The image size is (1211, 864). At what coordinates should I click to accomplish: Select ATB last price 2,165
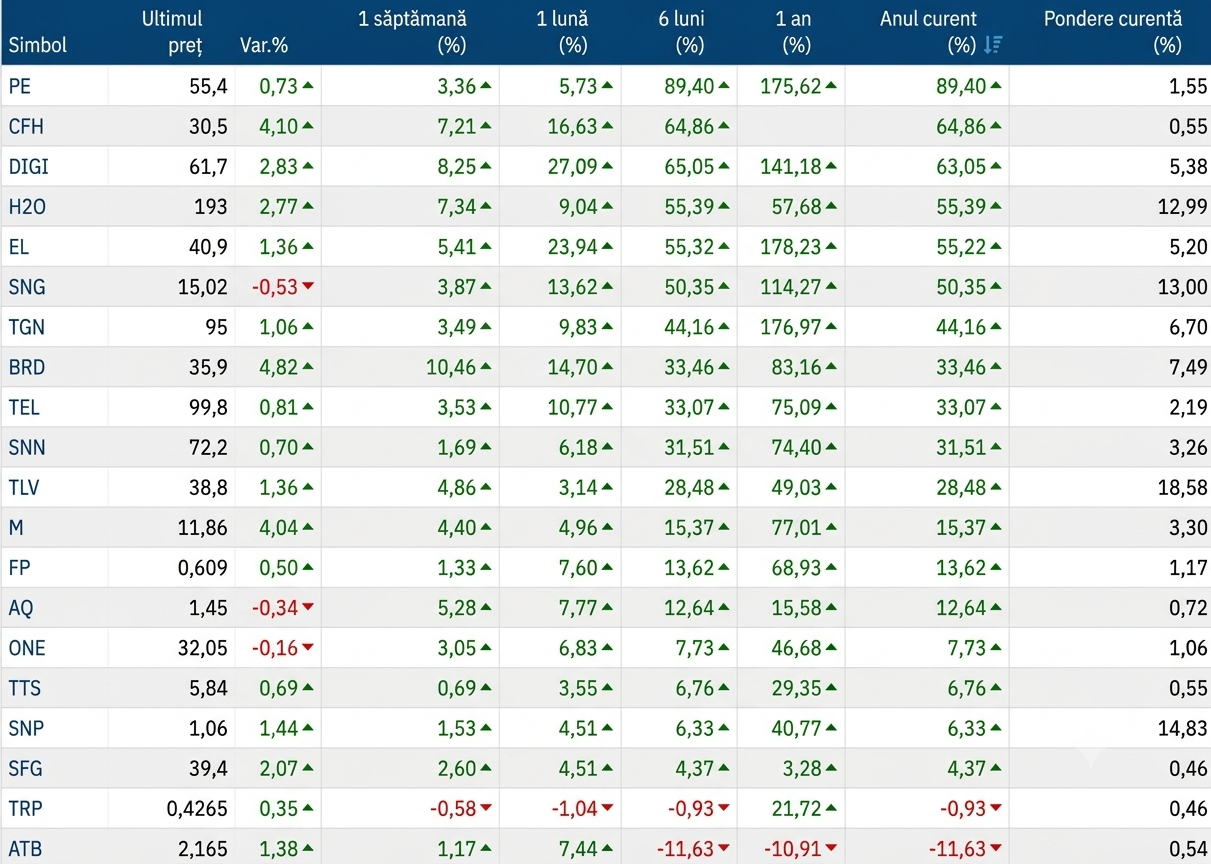pyautogui.click(x=203, y=849)
